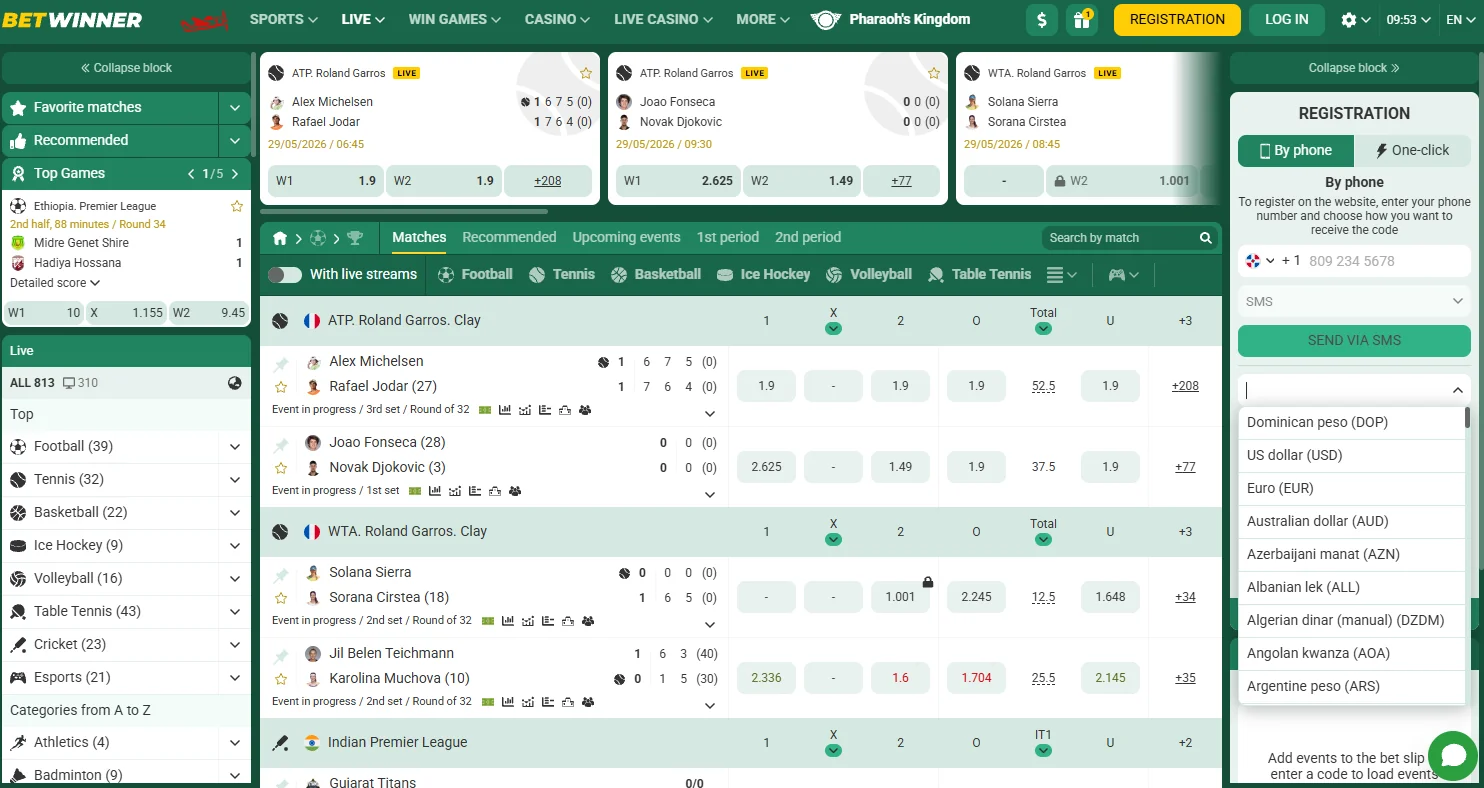1484x788 pixels.
Task: Click the yellow REGISTRATION button
Action: (x=1177, y=19)
